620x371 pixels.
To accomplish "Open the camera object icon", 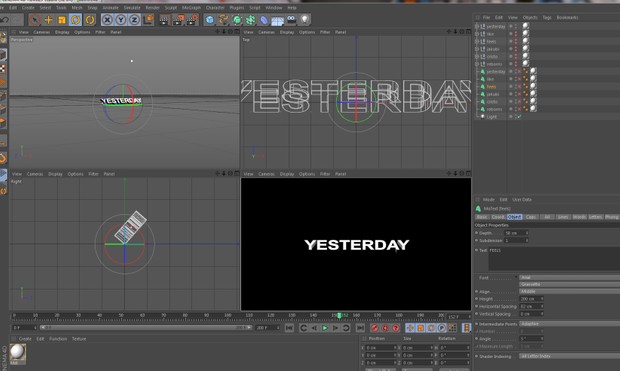I will [291, 19].
